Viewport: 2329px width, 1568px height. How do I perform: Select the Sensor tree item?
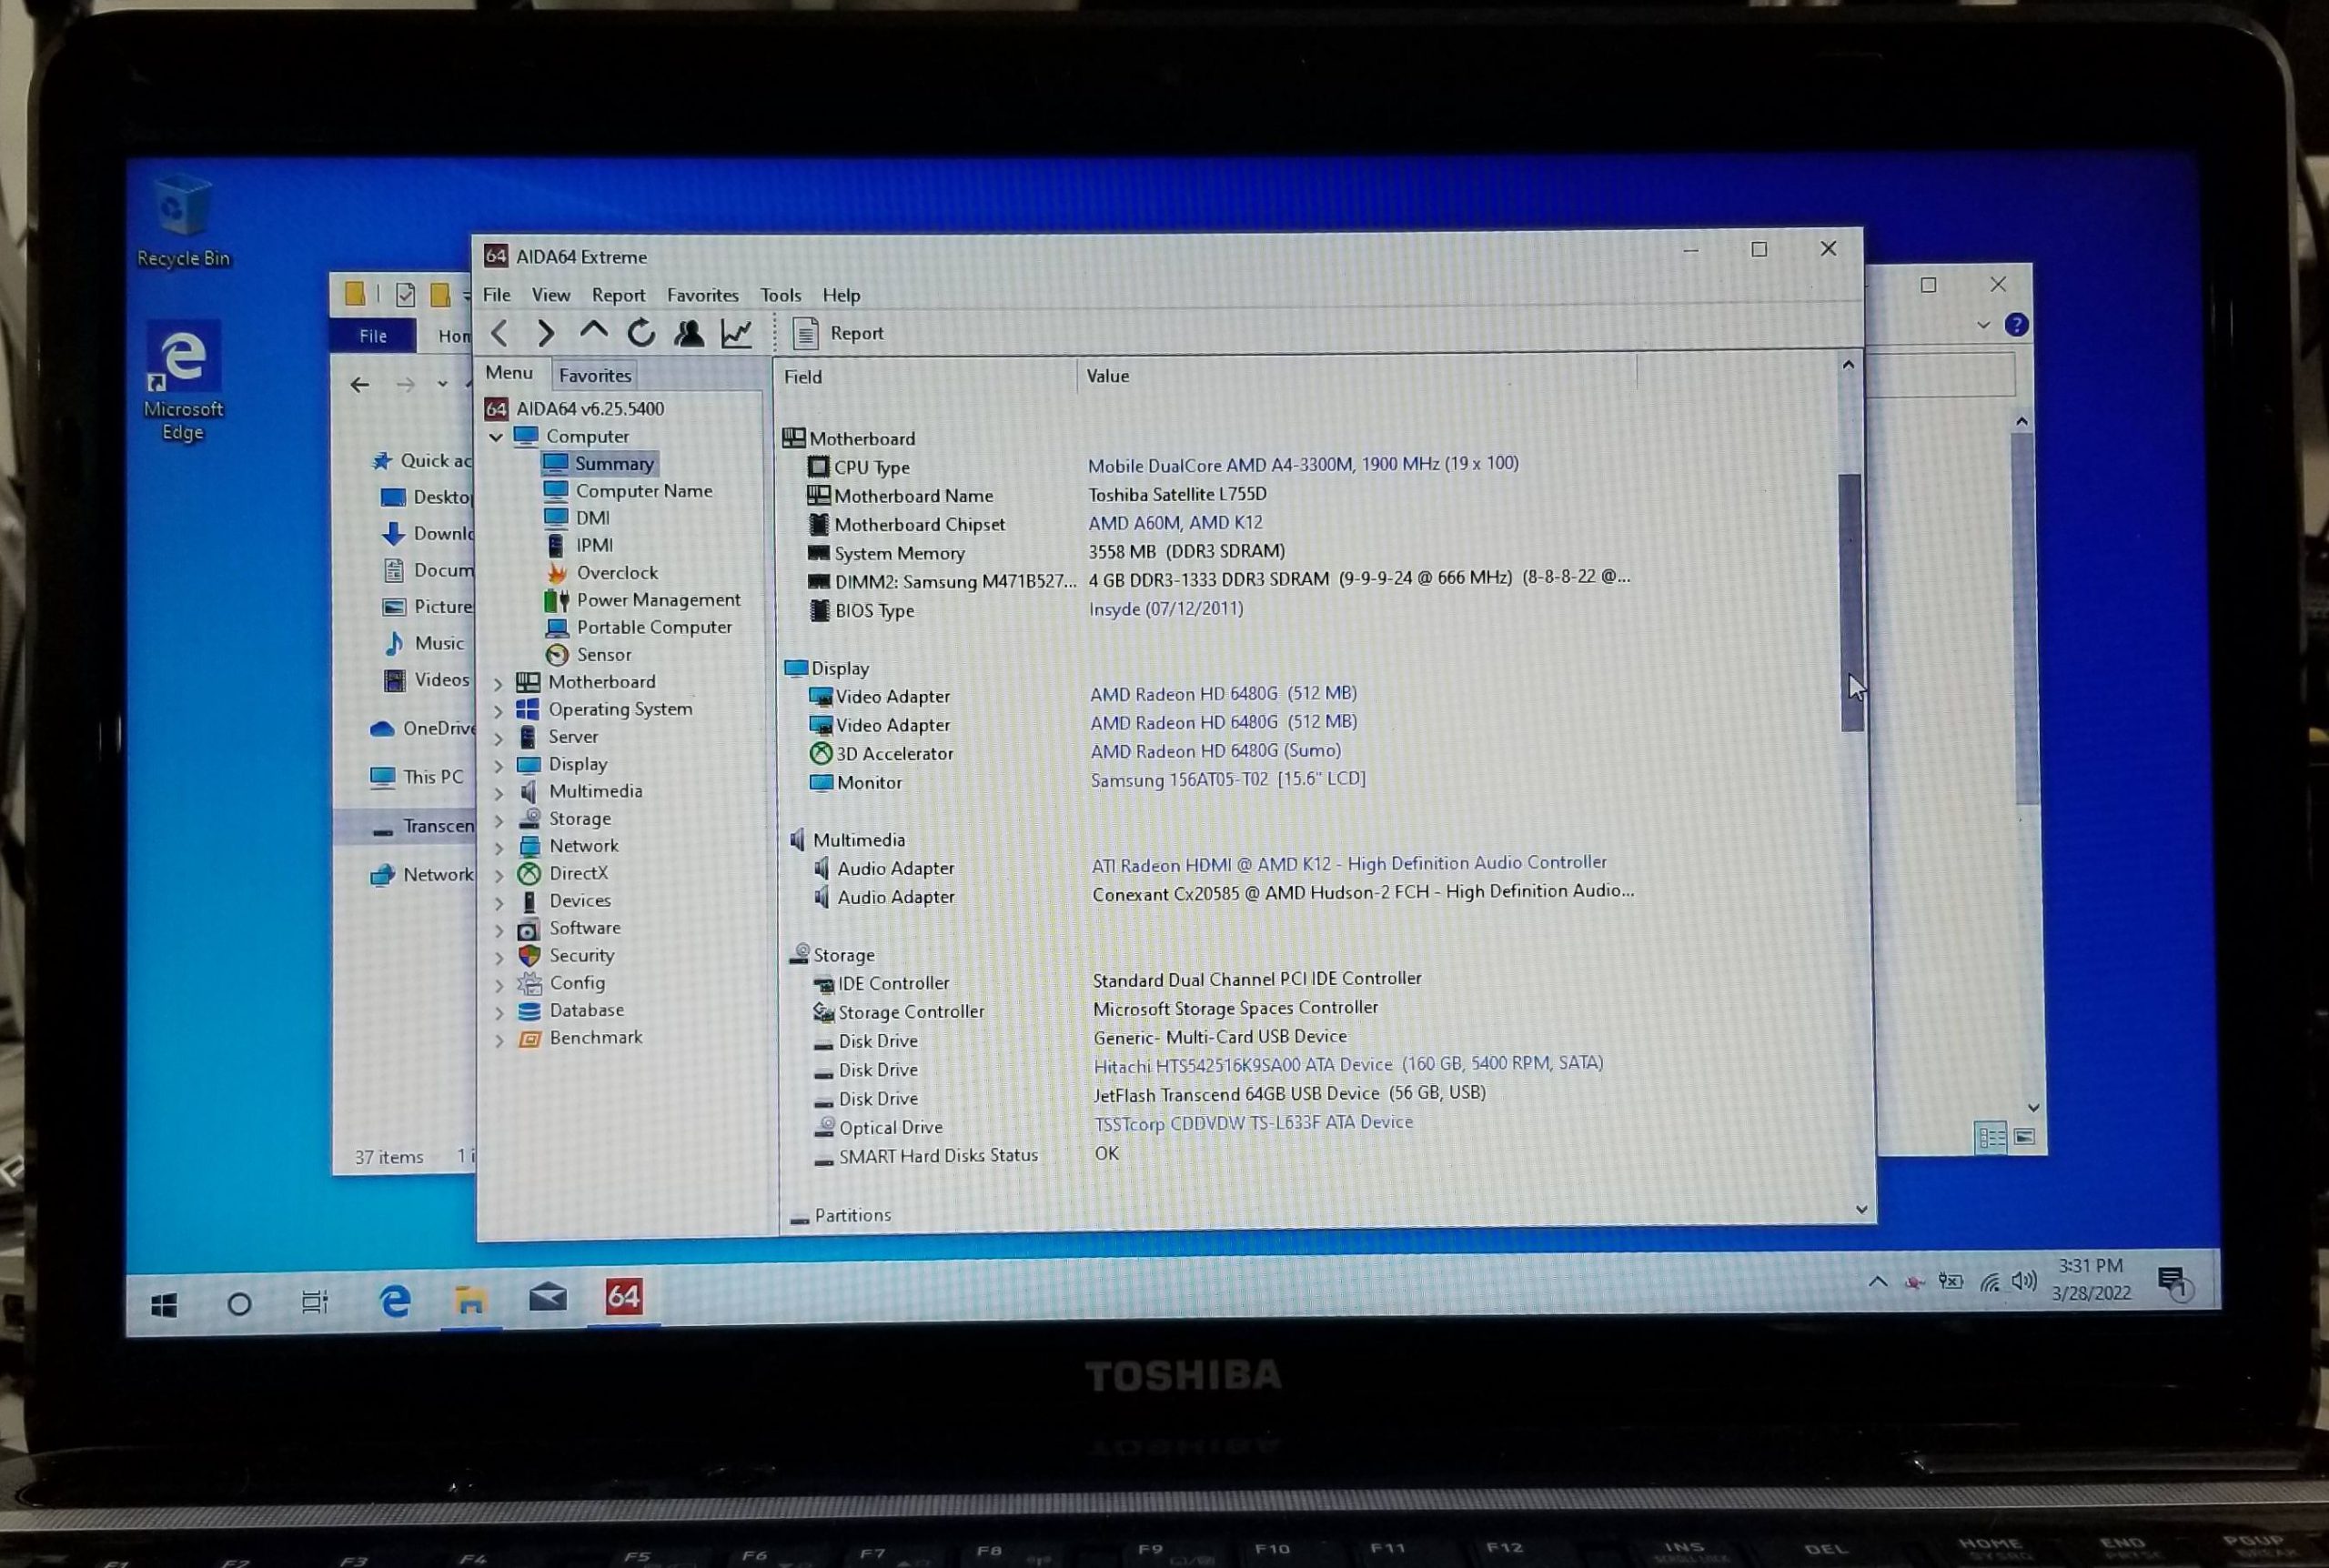[x=603, y=654]
